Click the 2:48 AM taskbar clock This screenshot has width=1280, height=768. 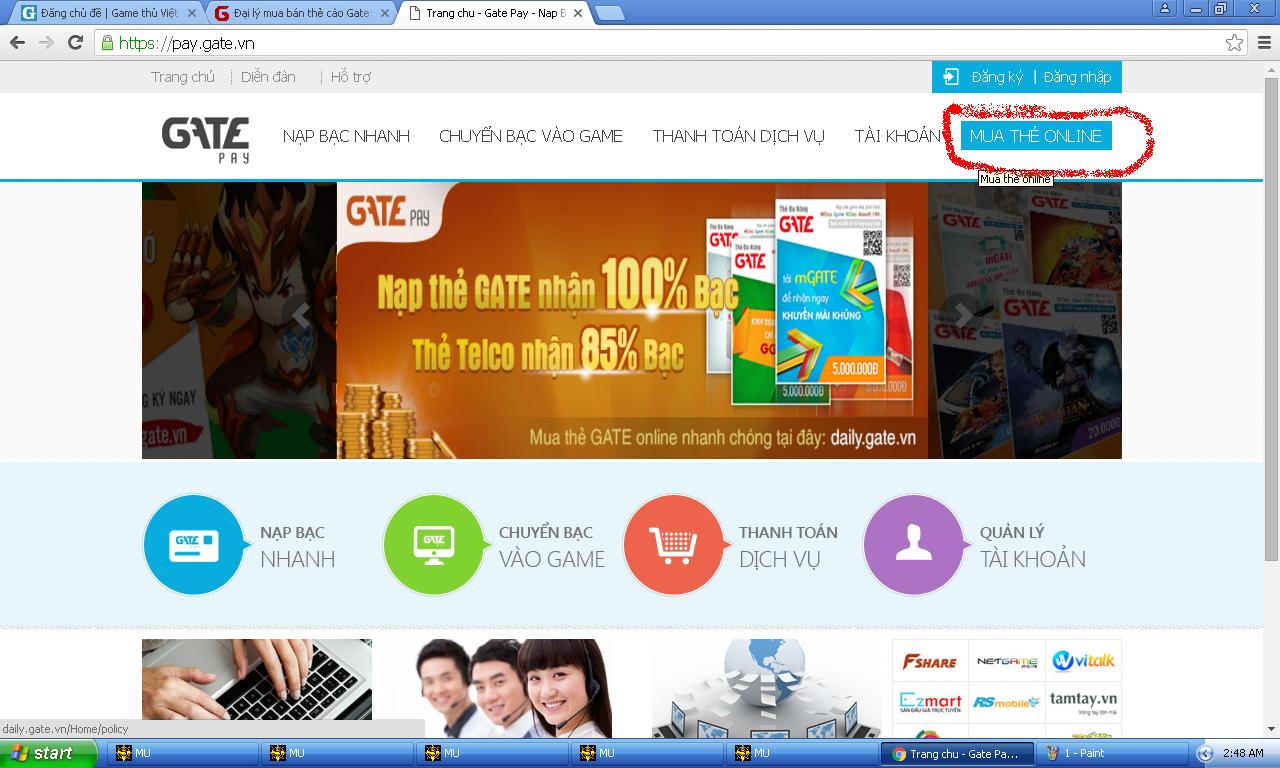(1242, 753)
